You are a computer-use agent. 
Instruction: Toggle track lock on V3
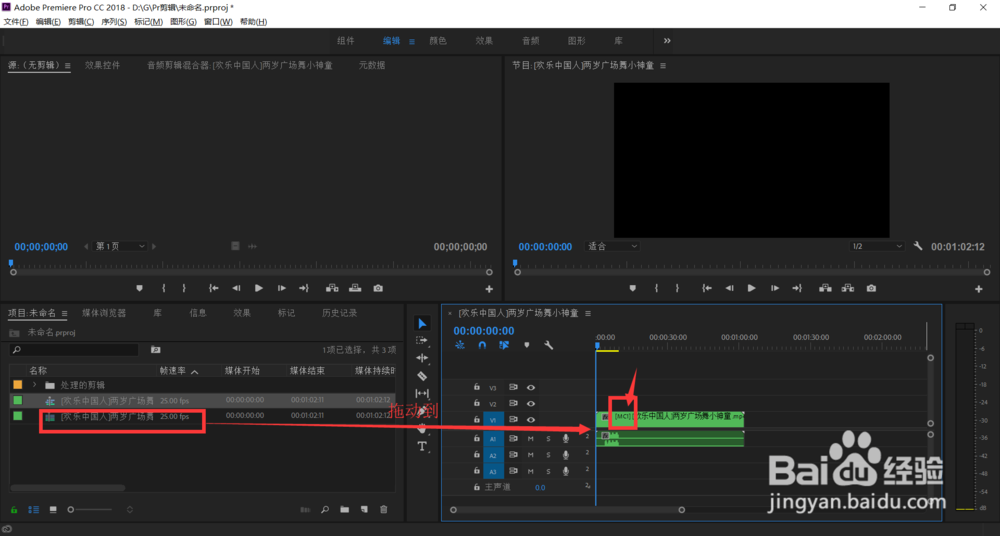click(x=476, y=387)
